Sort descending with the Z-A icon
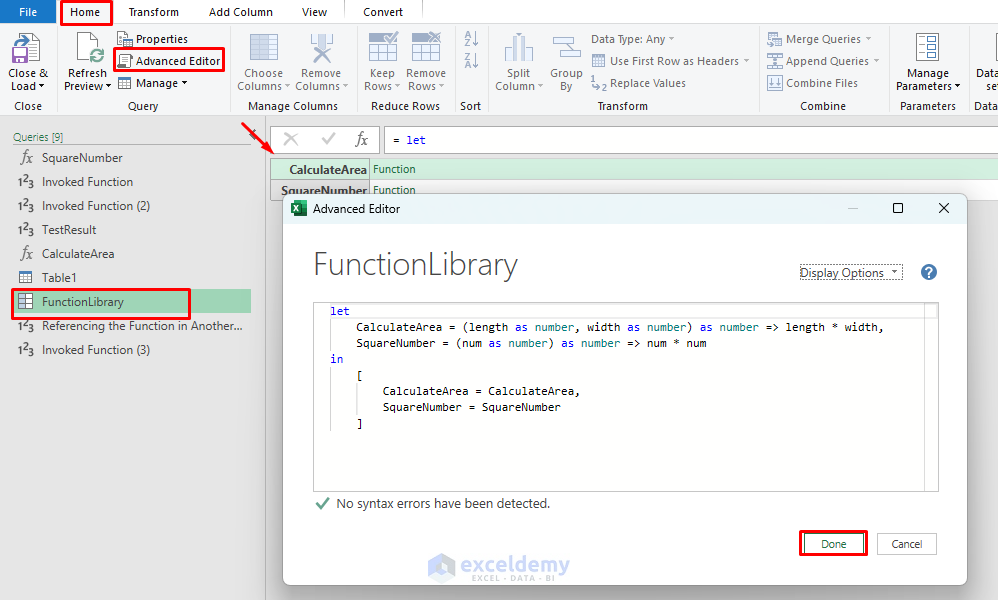Image resolution: width=998 pixels, height=600 pixels. click(x=471, y=60)
